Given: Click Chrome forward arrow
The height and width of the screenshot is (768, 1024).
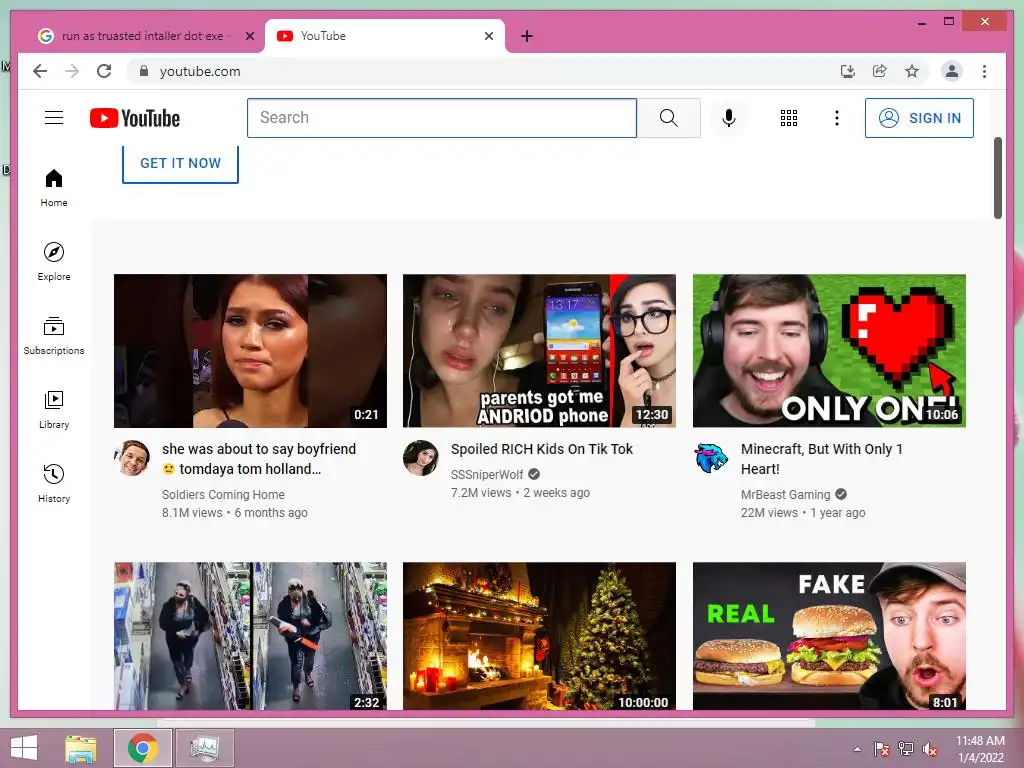Looking at the screenshot, I should click(x=72, y=71).
